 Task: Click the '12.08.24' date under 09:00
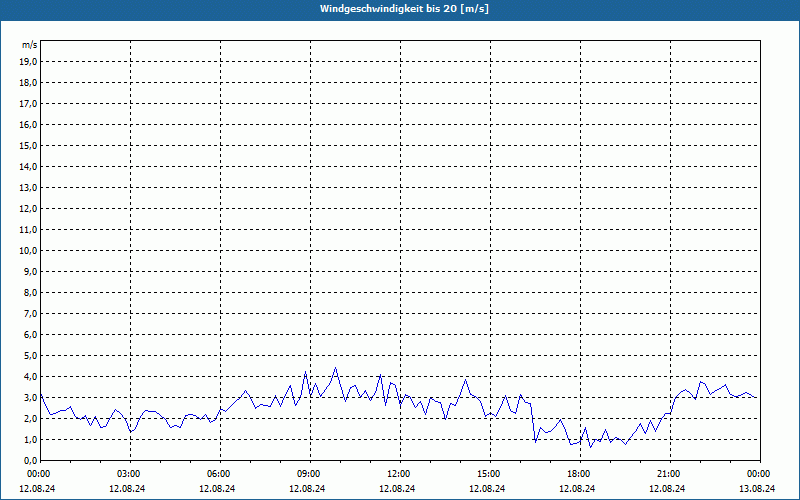coord(307,488)
